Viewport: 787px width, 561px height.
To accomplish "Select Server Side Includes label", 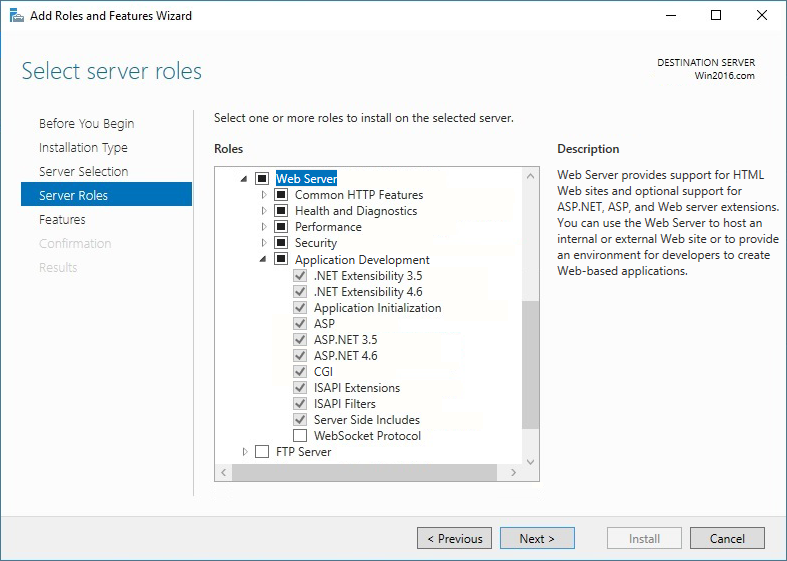I will click(367, 419).
